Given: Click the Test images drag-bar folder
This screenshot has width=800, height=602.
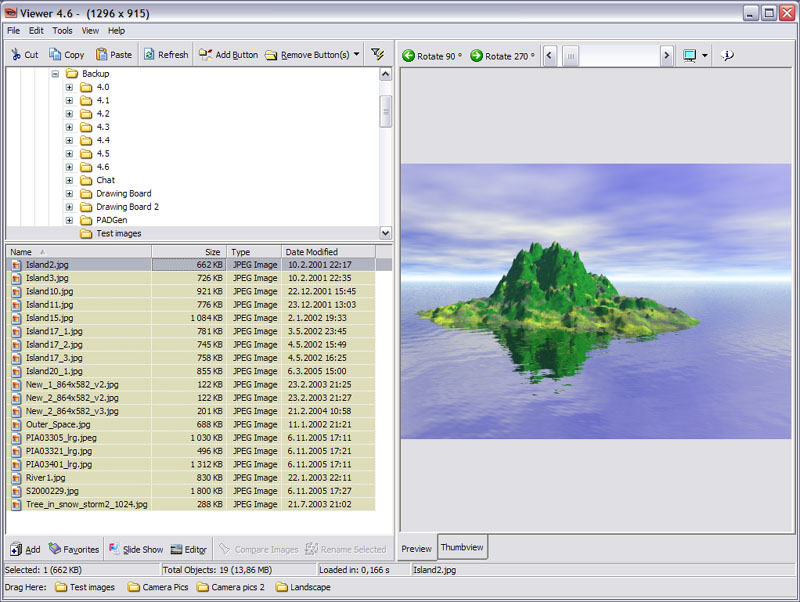Looking at the screenshot, I should (x=85, y=587).
